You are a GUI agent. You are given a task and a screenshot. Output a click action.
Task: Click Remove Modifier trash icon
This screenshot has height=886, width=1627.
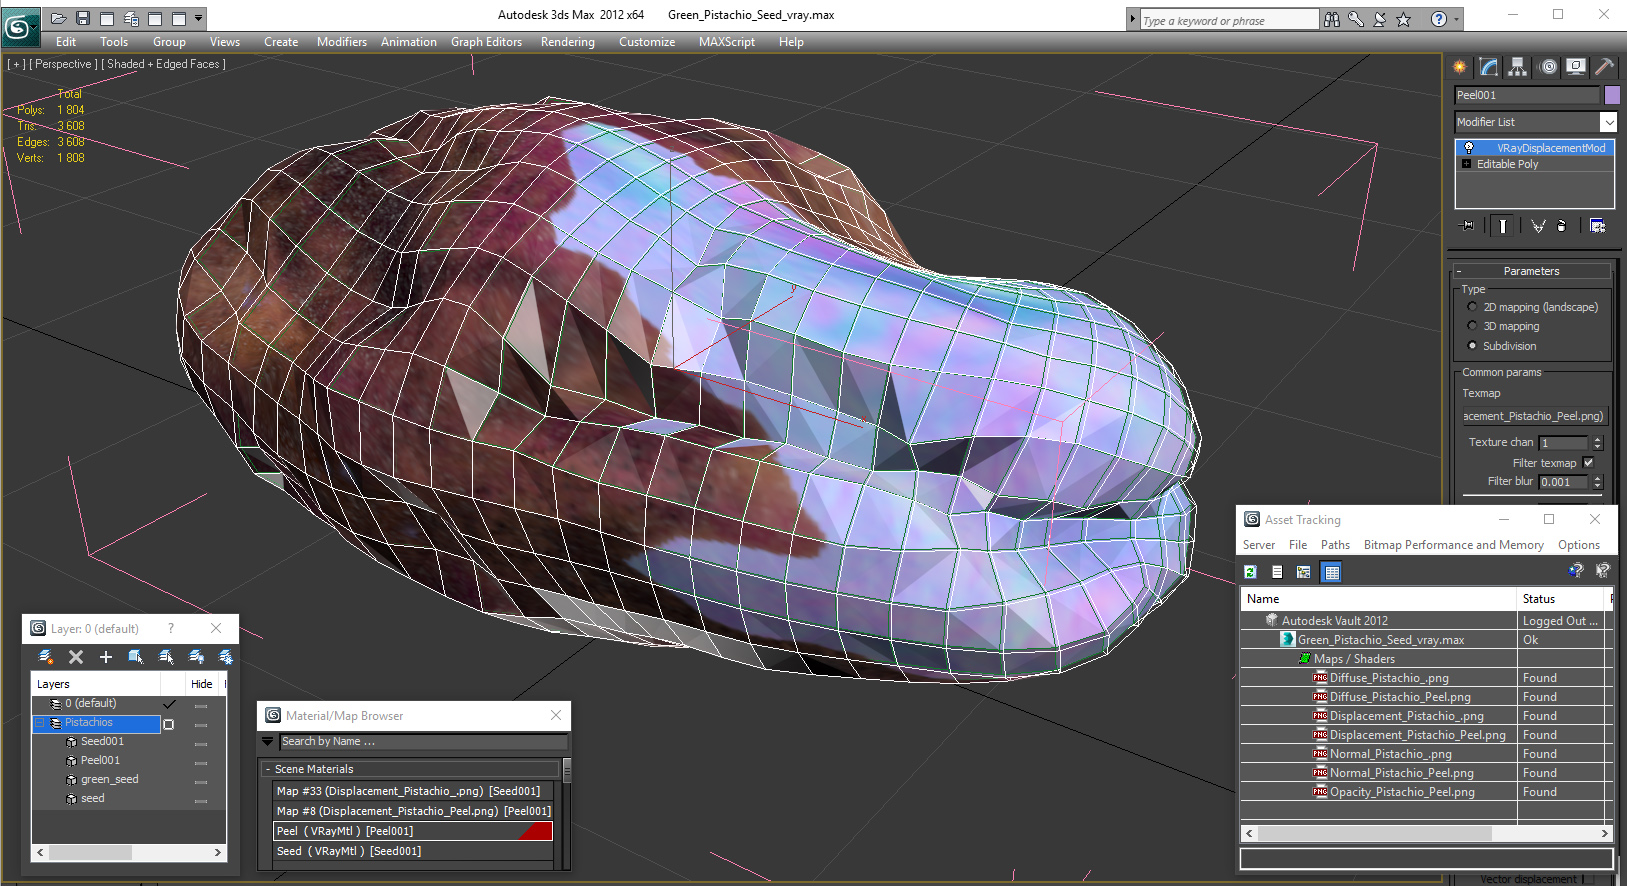(1561, 226)
